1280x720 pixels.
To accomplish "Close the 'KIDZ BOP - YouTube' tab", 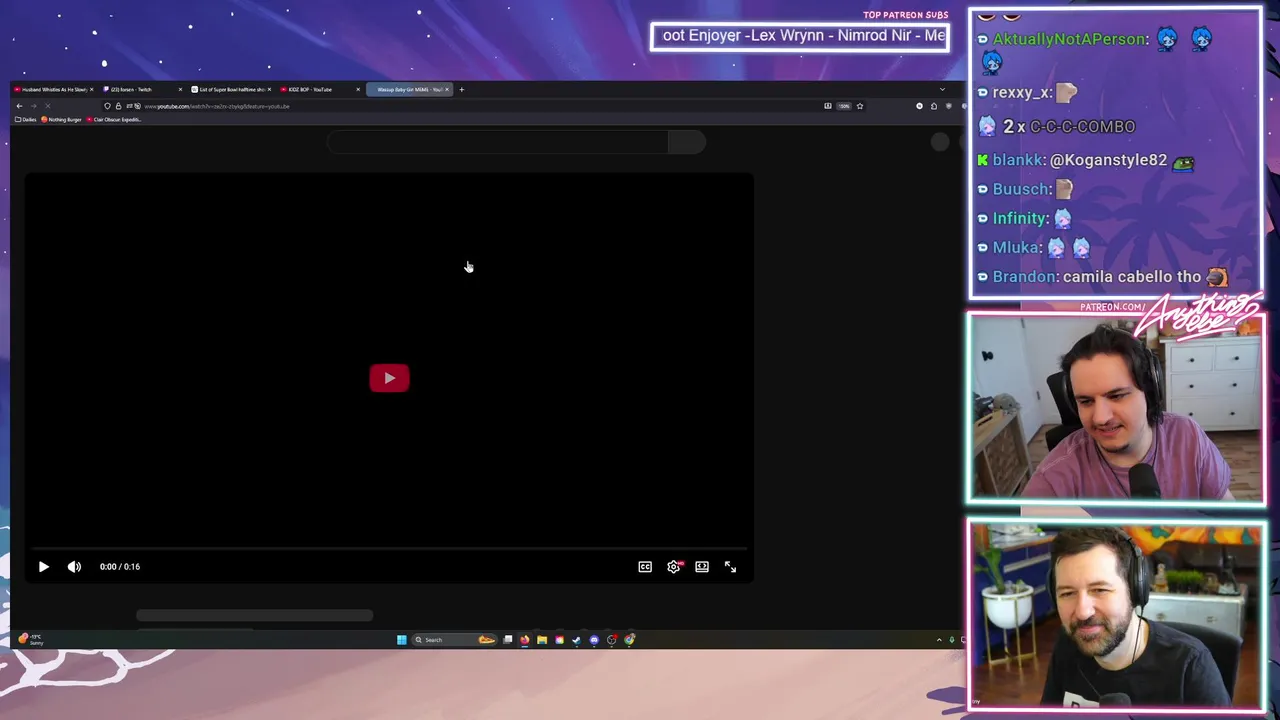I will click(x=358, y=90).
